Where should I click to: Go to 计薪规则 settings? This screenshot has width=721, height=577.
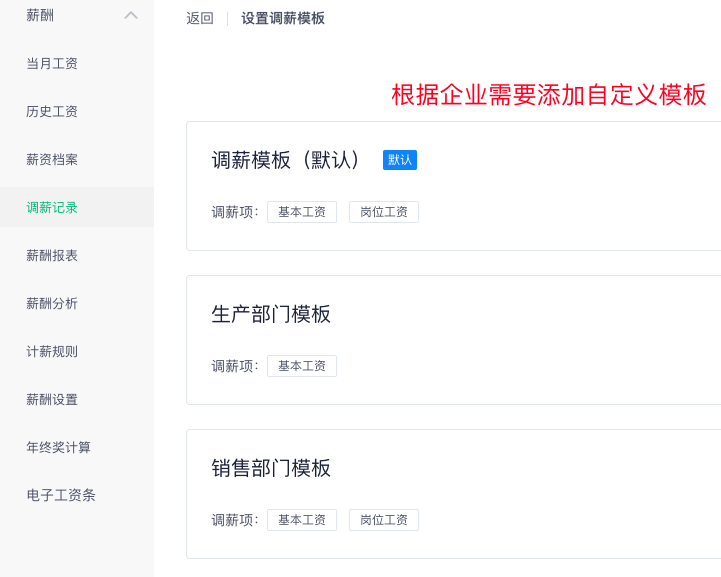tap(52, 351)
